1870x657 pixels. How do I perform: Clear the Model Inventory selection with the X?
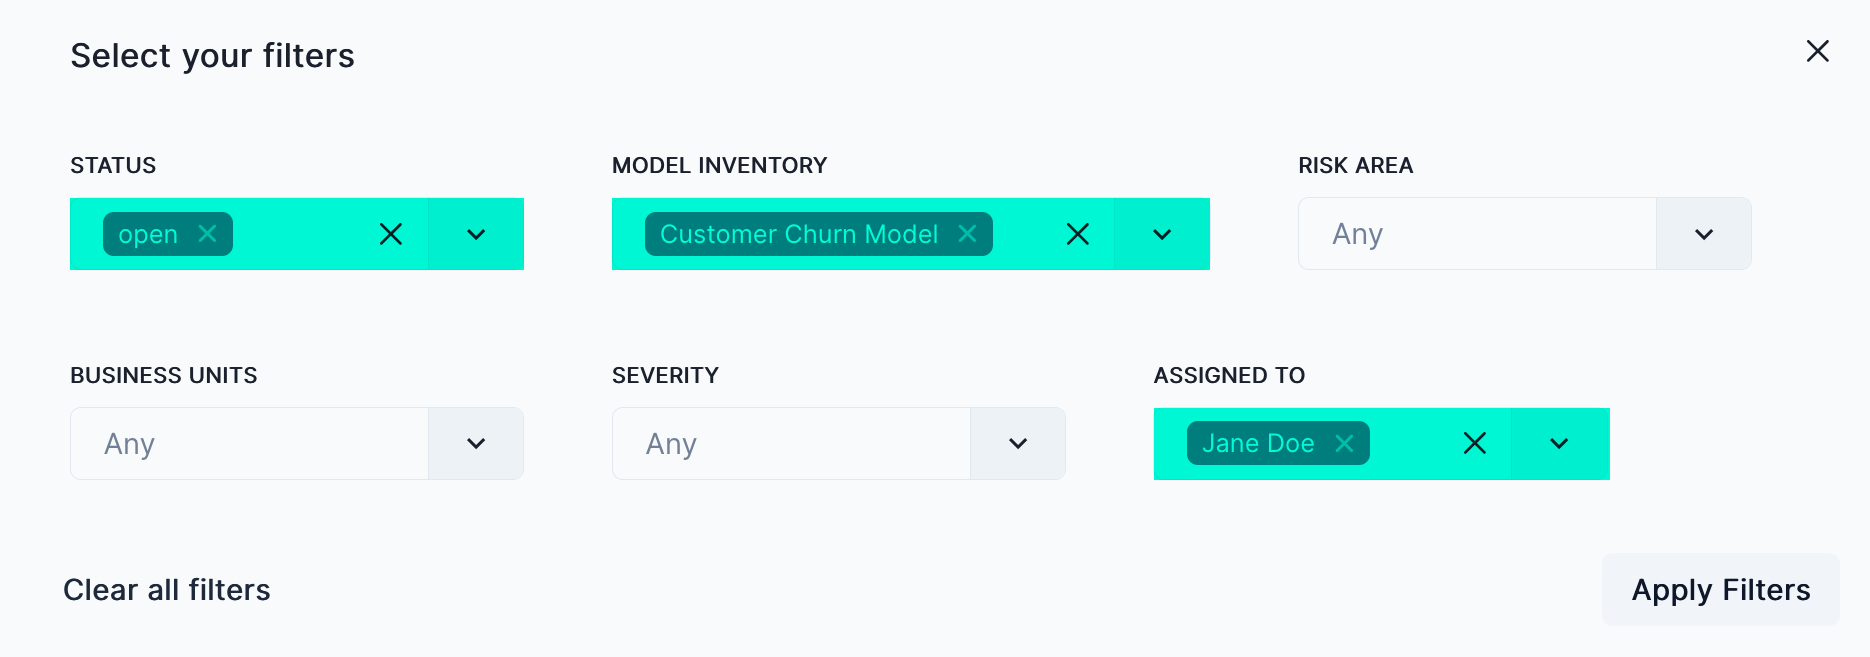1078,233
